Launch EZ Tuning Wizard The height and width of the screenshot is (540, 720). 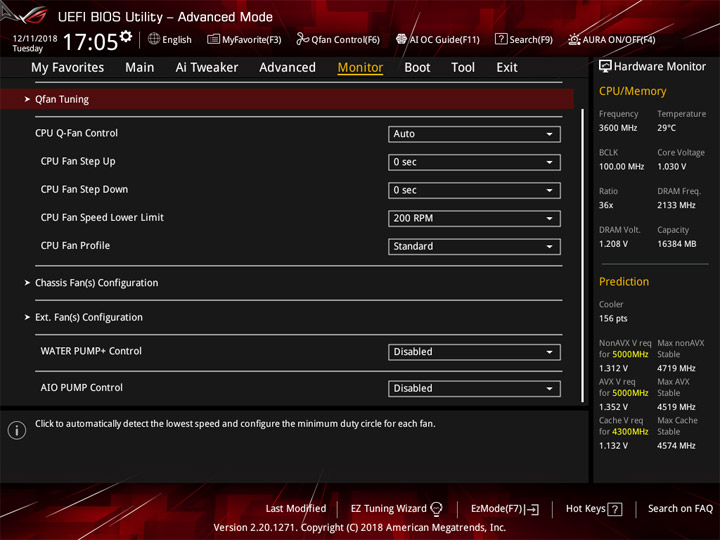click(396, 508)
